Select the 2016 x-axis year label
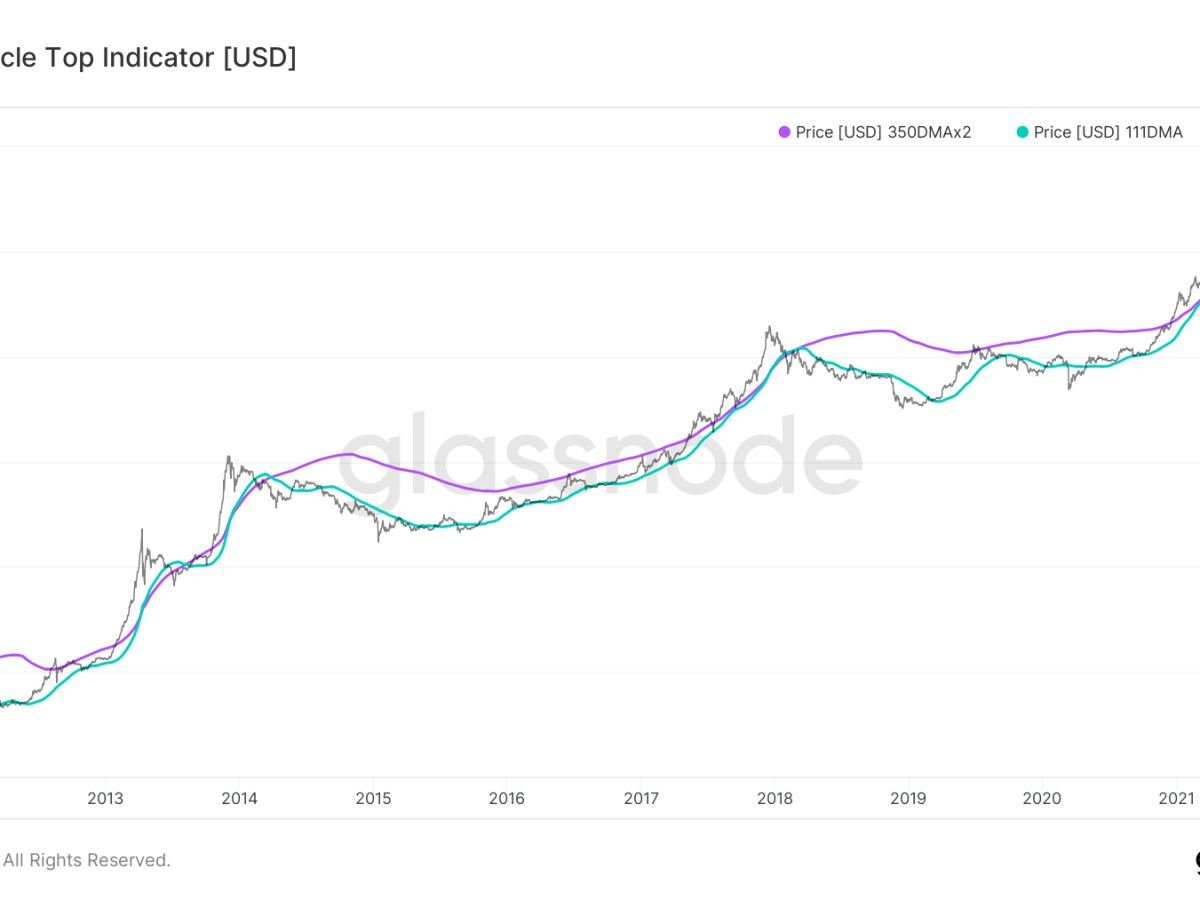Image resolution: width=1200 pixels, height=900 pixels. [x=506, y=798]
